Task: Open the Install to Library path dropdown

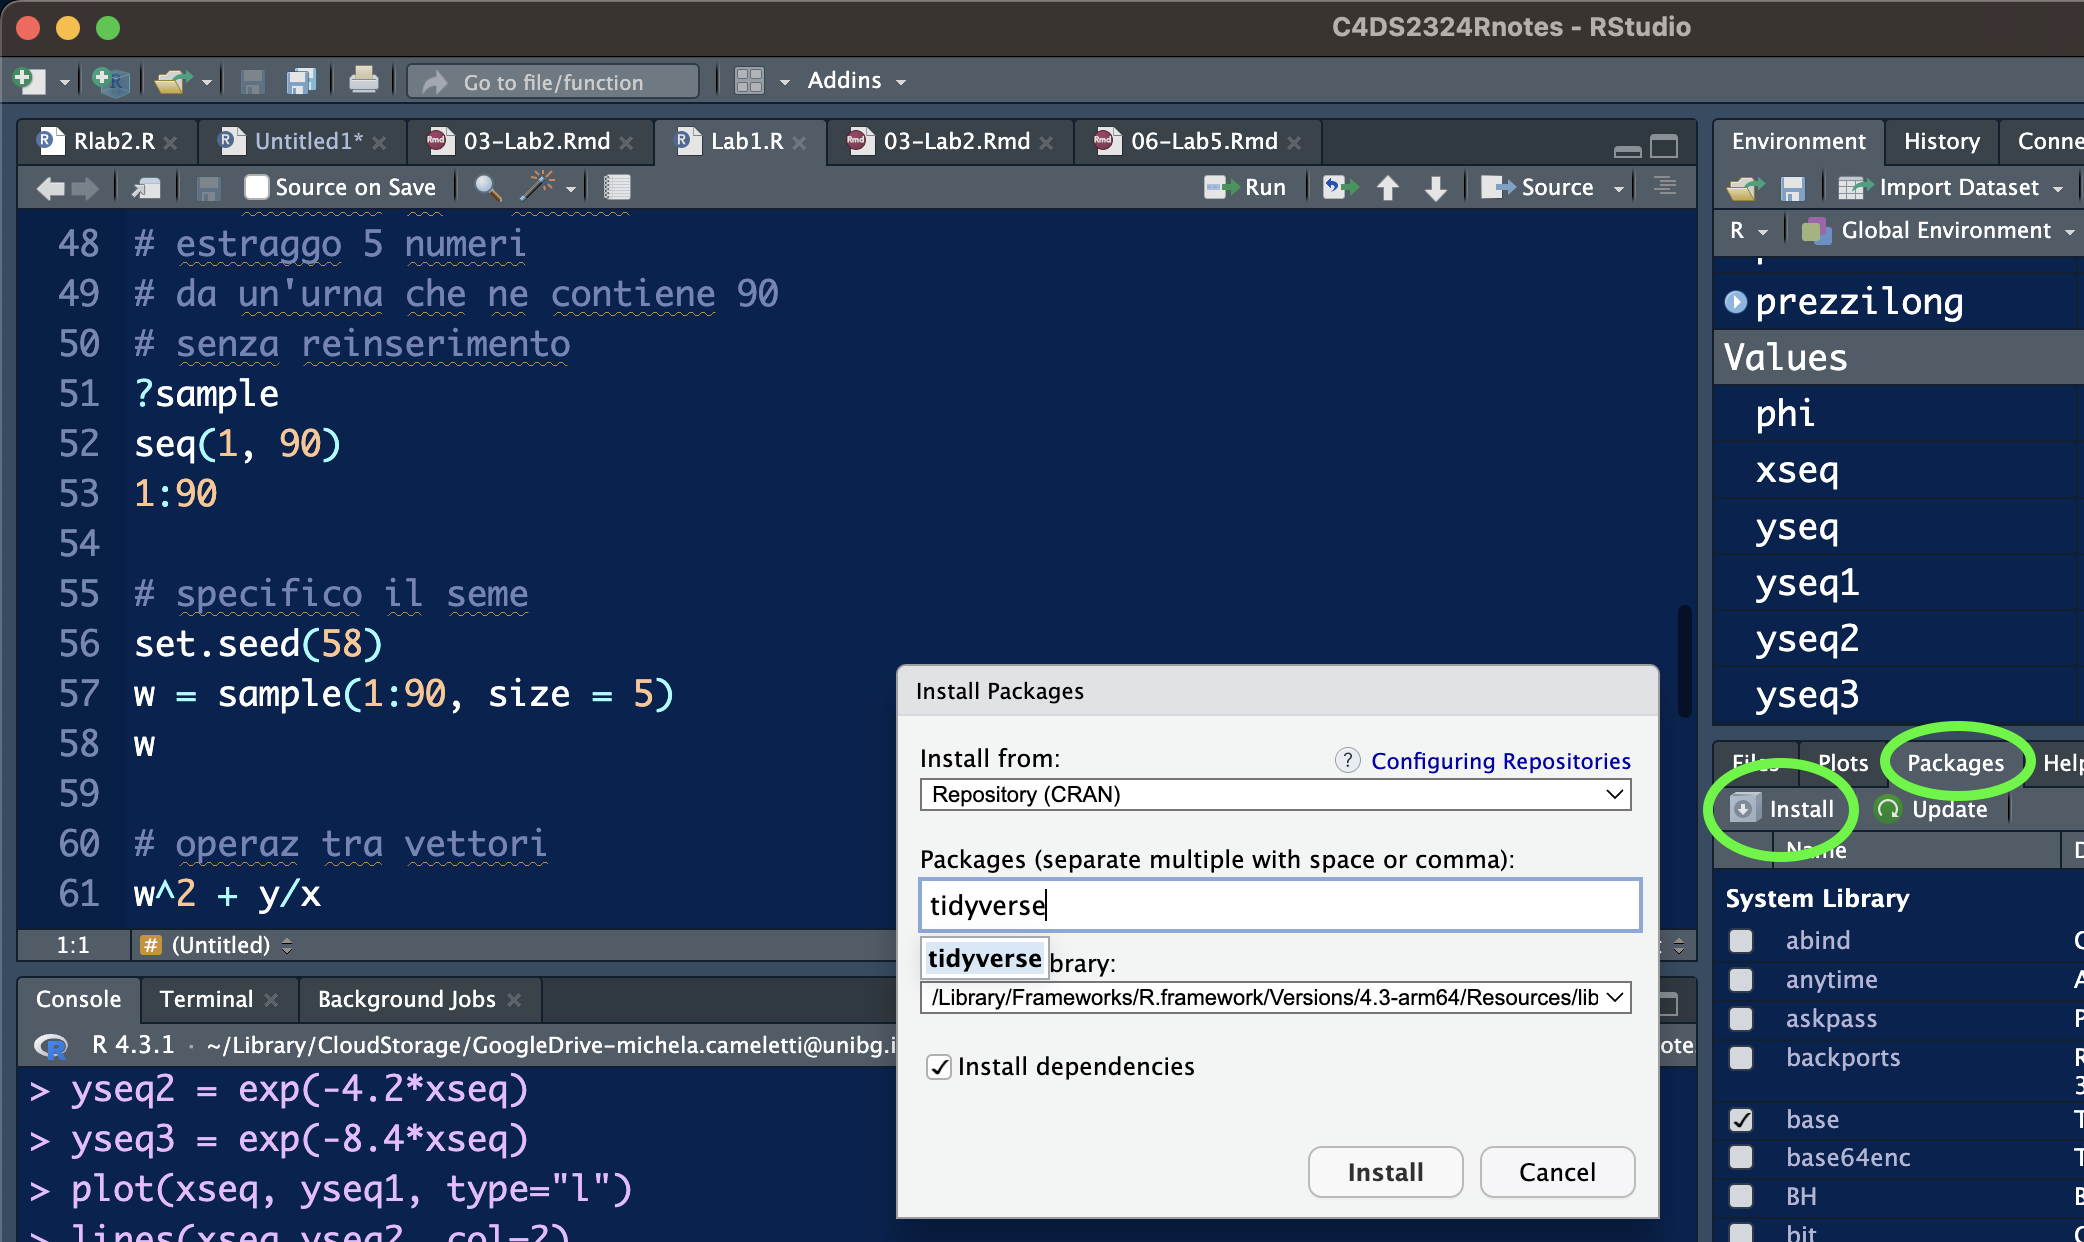Action: (x=1275, y=998)
